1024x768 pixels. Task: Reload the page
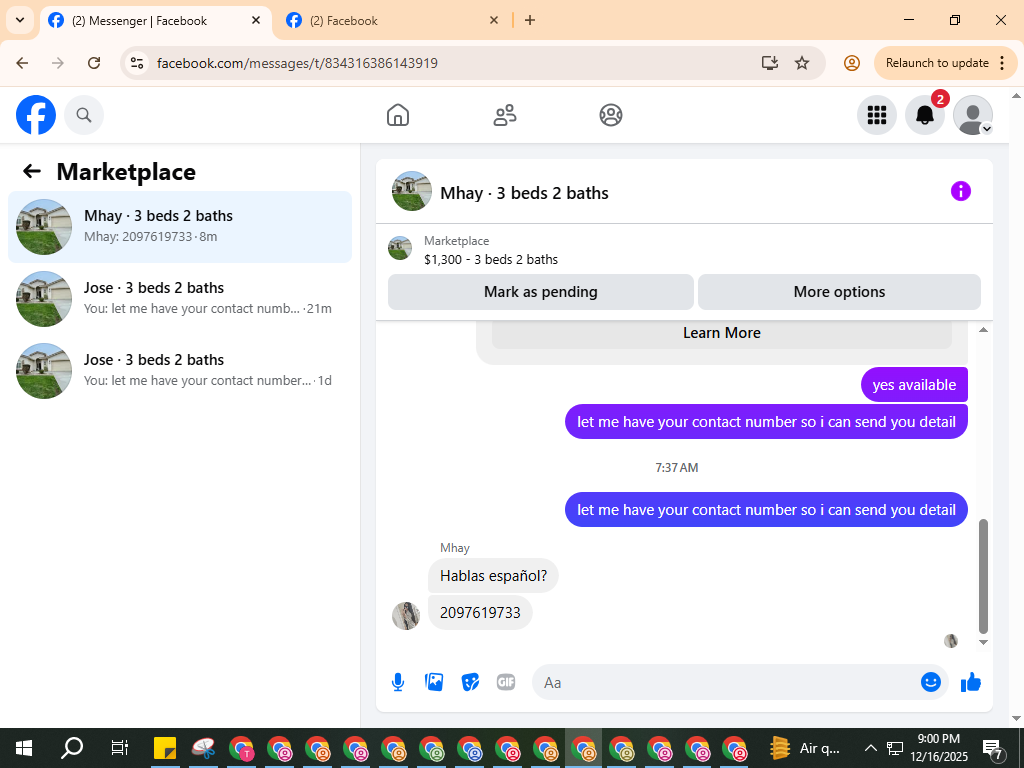tap(94, 63)
